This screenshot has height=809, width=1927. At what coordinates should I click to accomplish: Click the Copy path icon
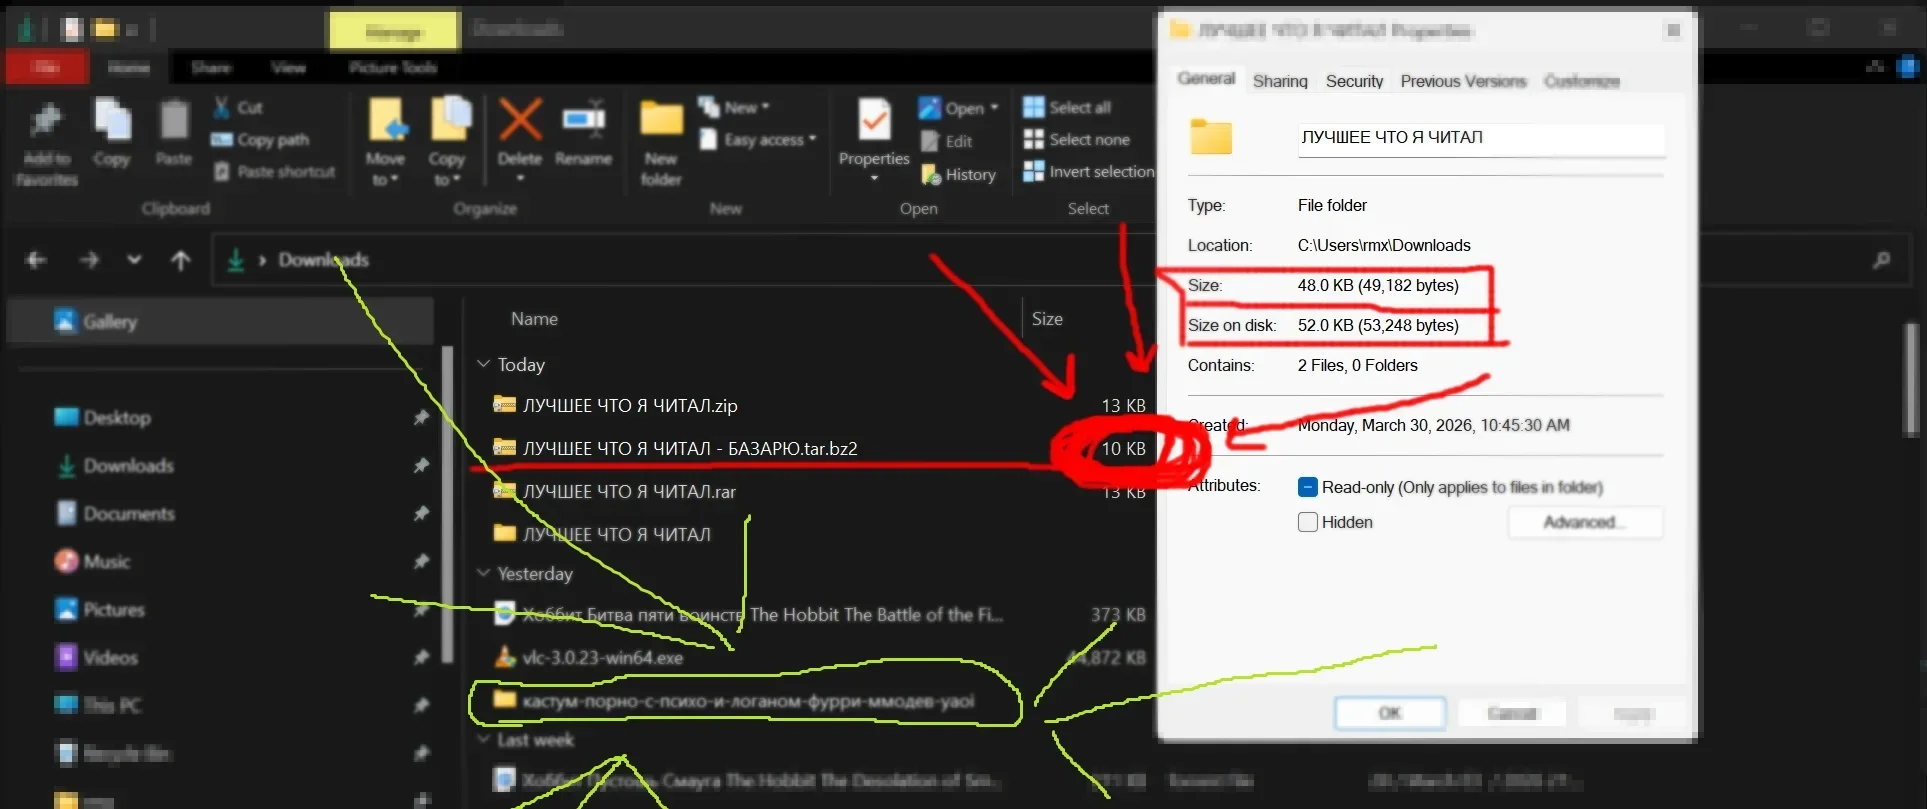[x=222, y=140]
